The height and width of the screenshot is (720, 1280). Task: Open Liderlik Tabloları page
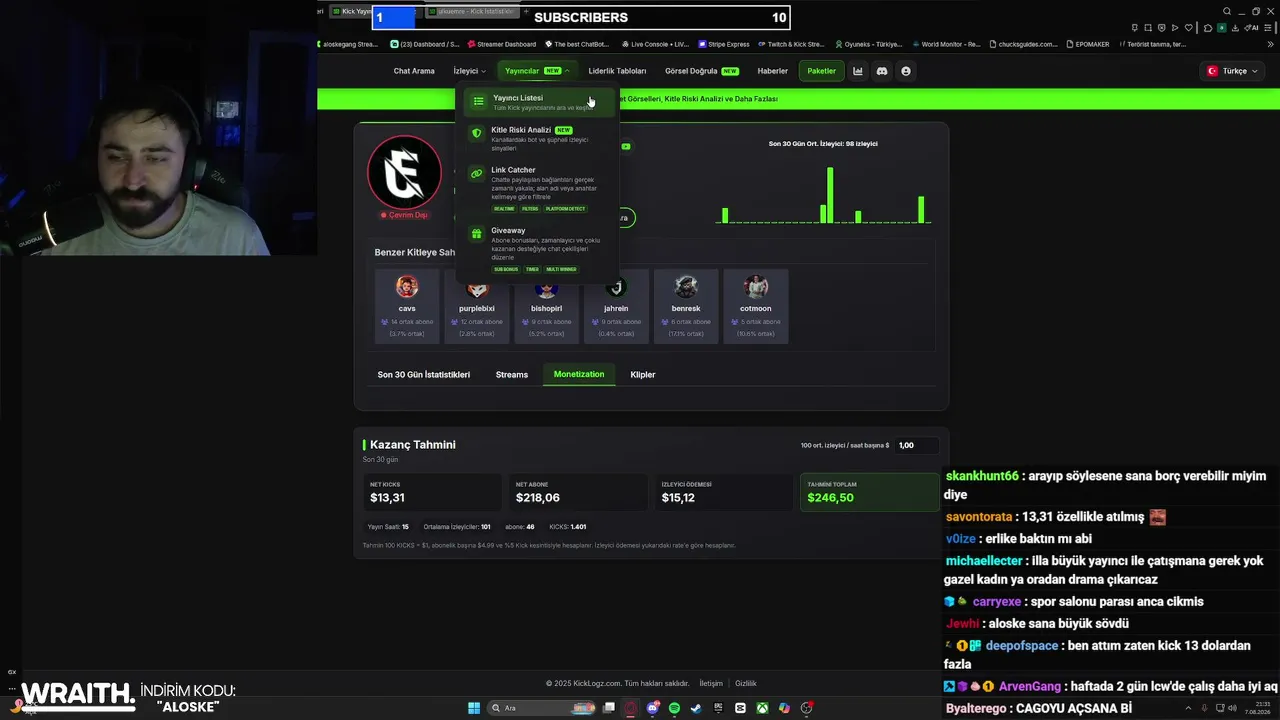pos(617,71)
